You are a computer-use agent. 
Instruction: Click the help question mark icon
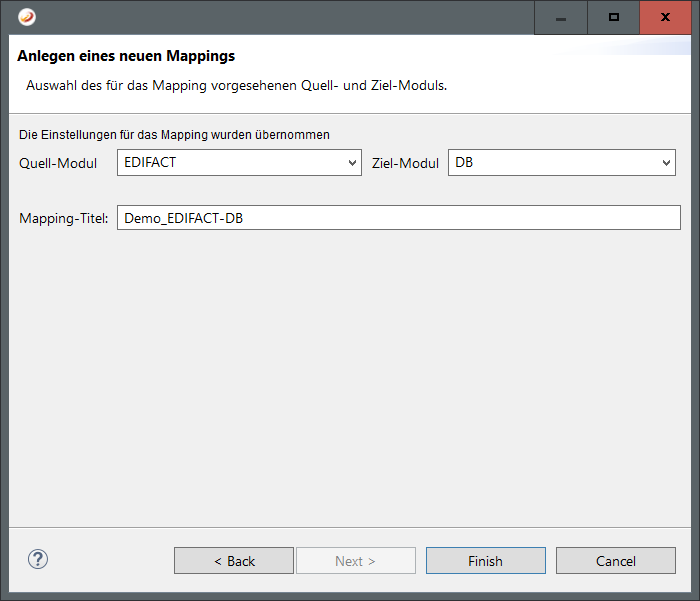click(x=38, y=560)
